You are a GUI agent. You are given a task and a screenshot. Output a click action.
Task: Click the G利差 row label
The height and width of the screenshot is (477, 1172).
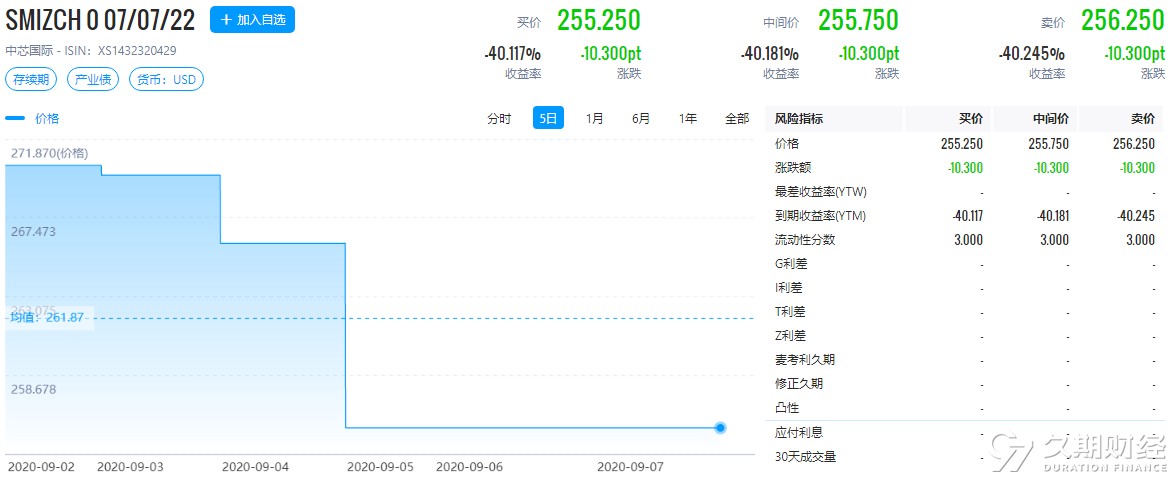tap(792, 263)
